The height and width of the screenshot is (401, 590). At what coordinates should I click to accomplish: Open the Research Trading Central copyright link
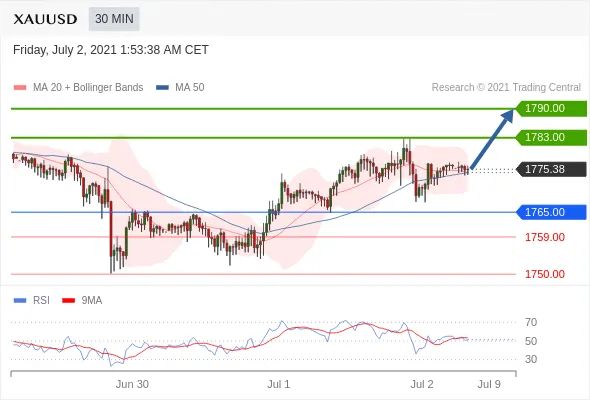click(x=506, y=88)
